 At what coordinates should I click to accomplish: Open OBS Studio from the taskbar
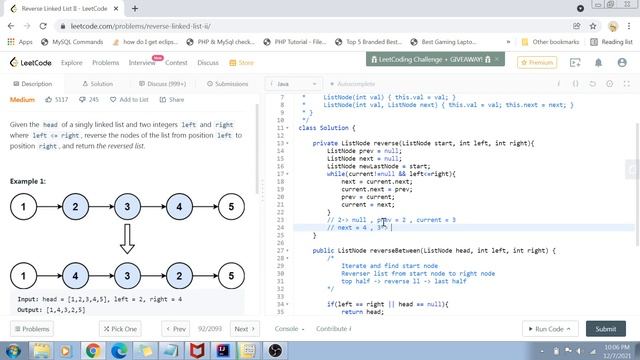(275, 351)
